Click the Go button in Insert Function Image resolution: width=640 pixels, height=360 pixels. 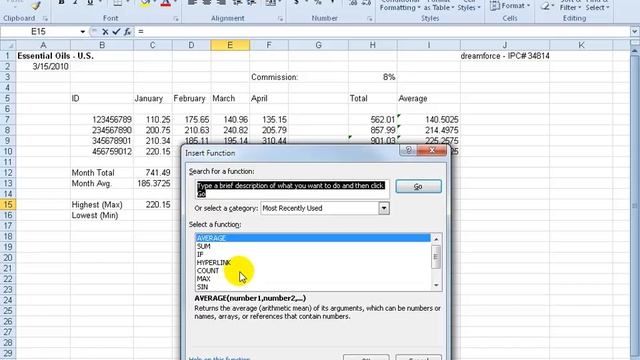418,187
